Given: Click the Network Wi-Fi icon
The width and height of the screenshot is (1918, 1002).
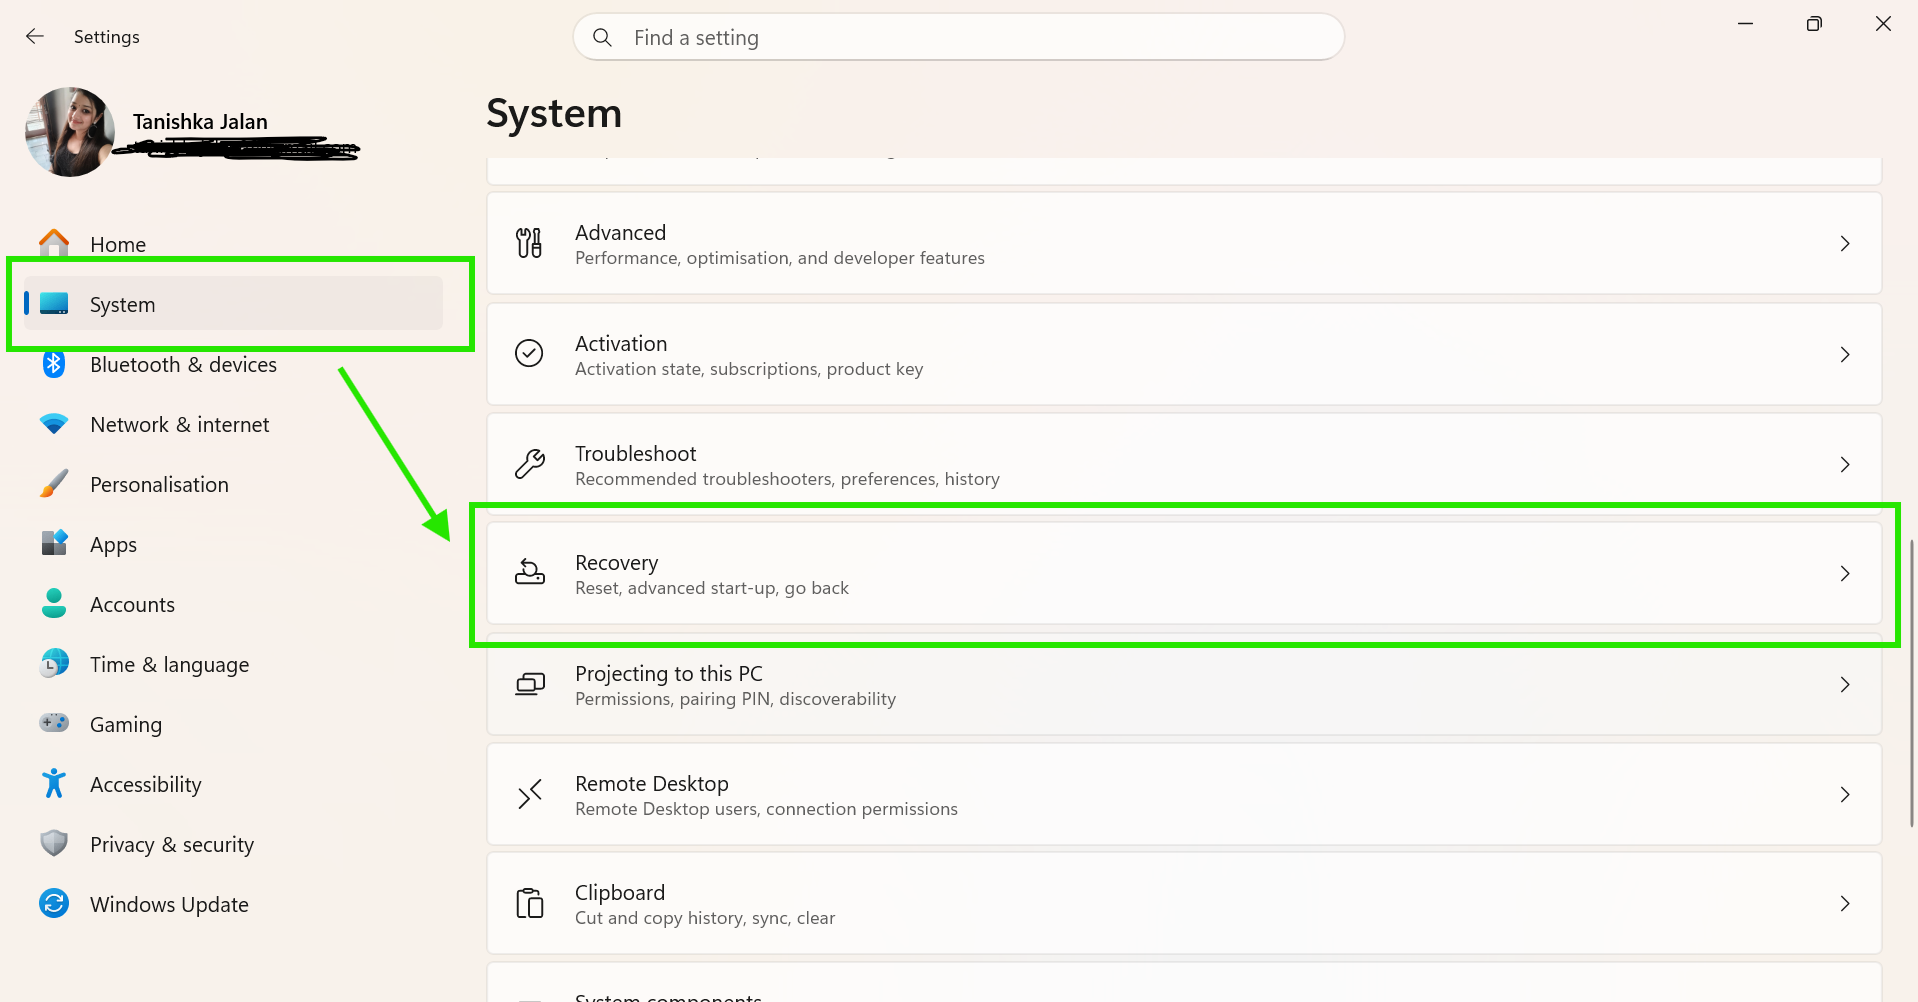Looking at the screenshot, I should click(x=54, y=424).
